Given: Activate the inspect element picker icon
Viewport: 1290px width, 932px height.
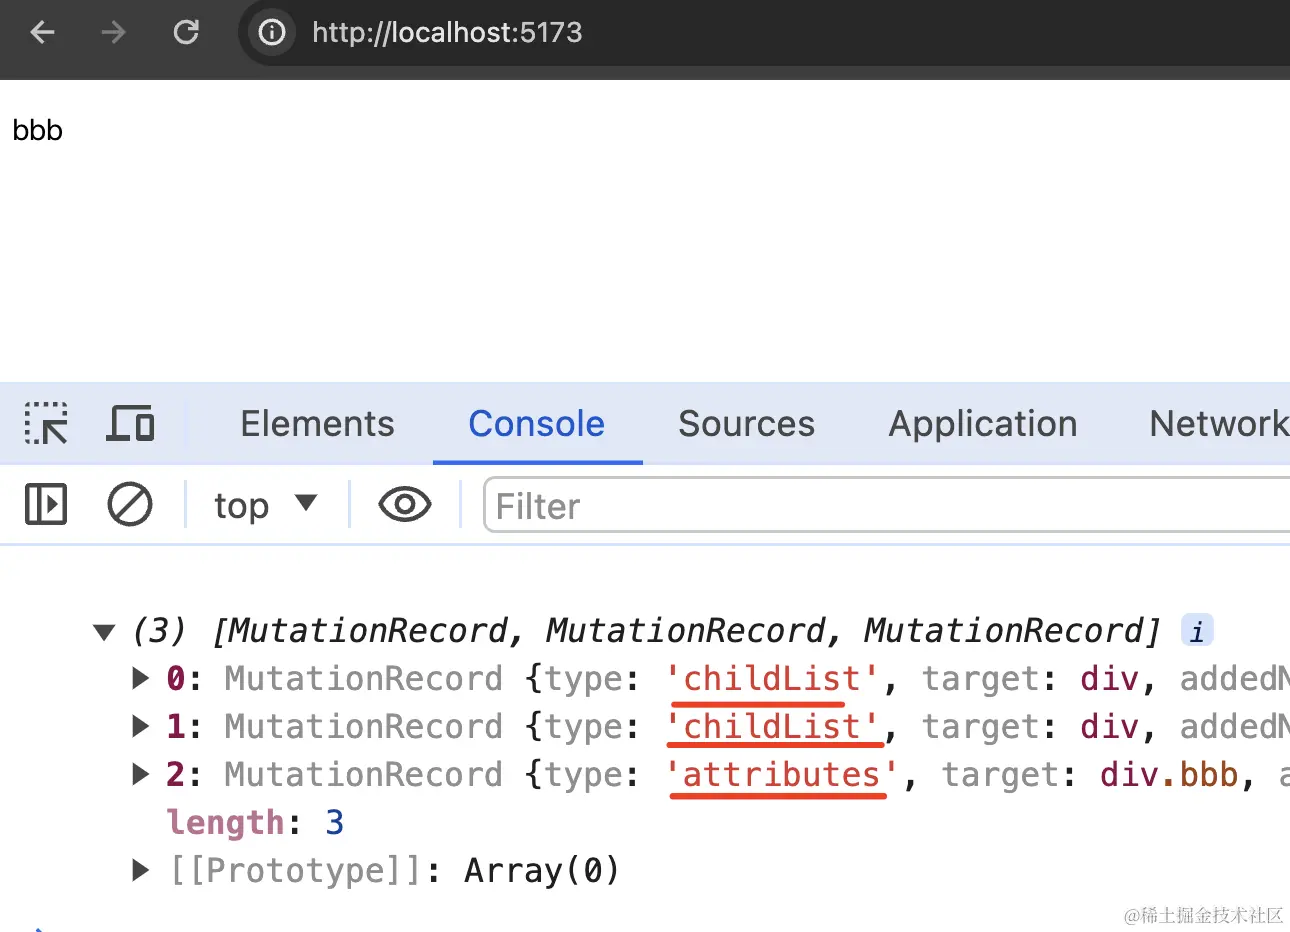Looking at the screenshot, I should [x=46, y=424].
